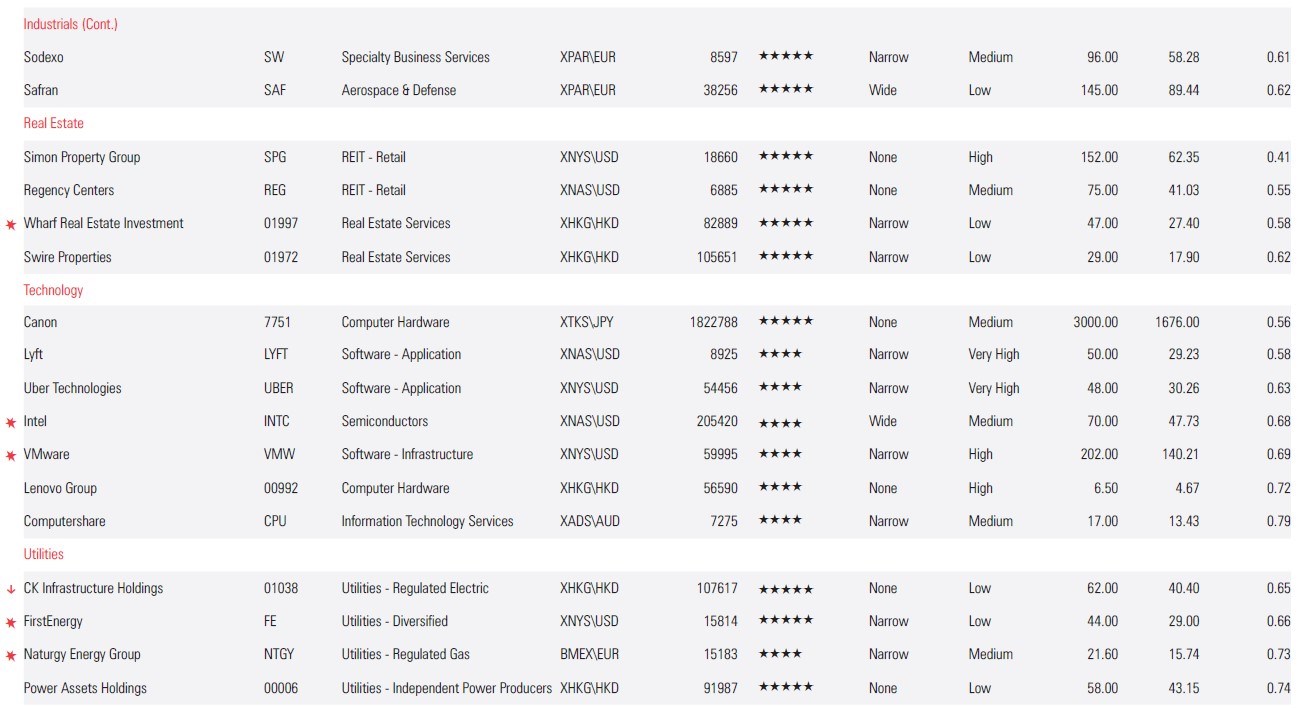This screenshot has width=1300, height=709.
Task: Click the four-star rating in the Lyft row
Action: click(780, 355)
